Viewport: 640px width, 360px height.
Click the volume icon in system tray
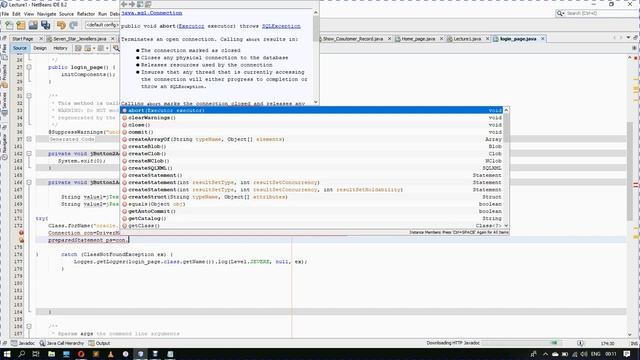tap(584, 354)
